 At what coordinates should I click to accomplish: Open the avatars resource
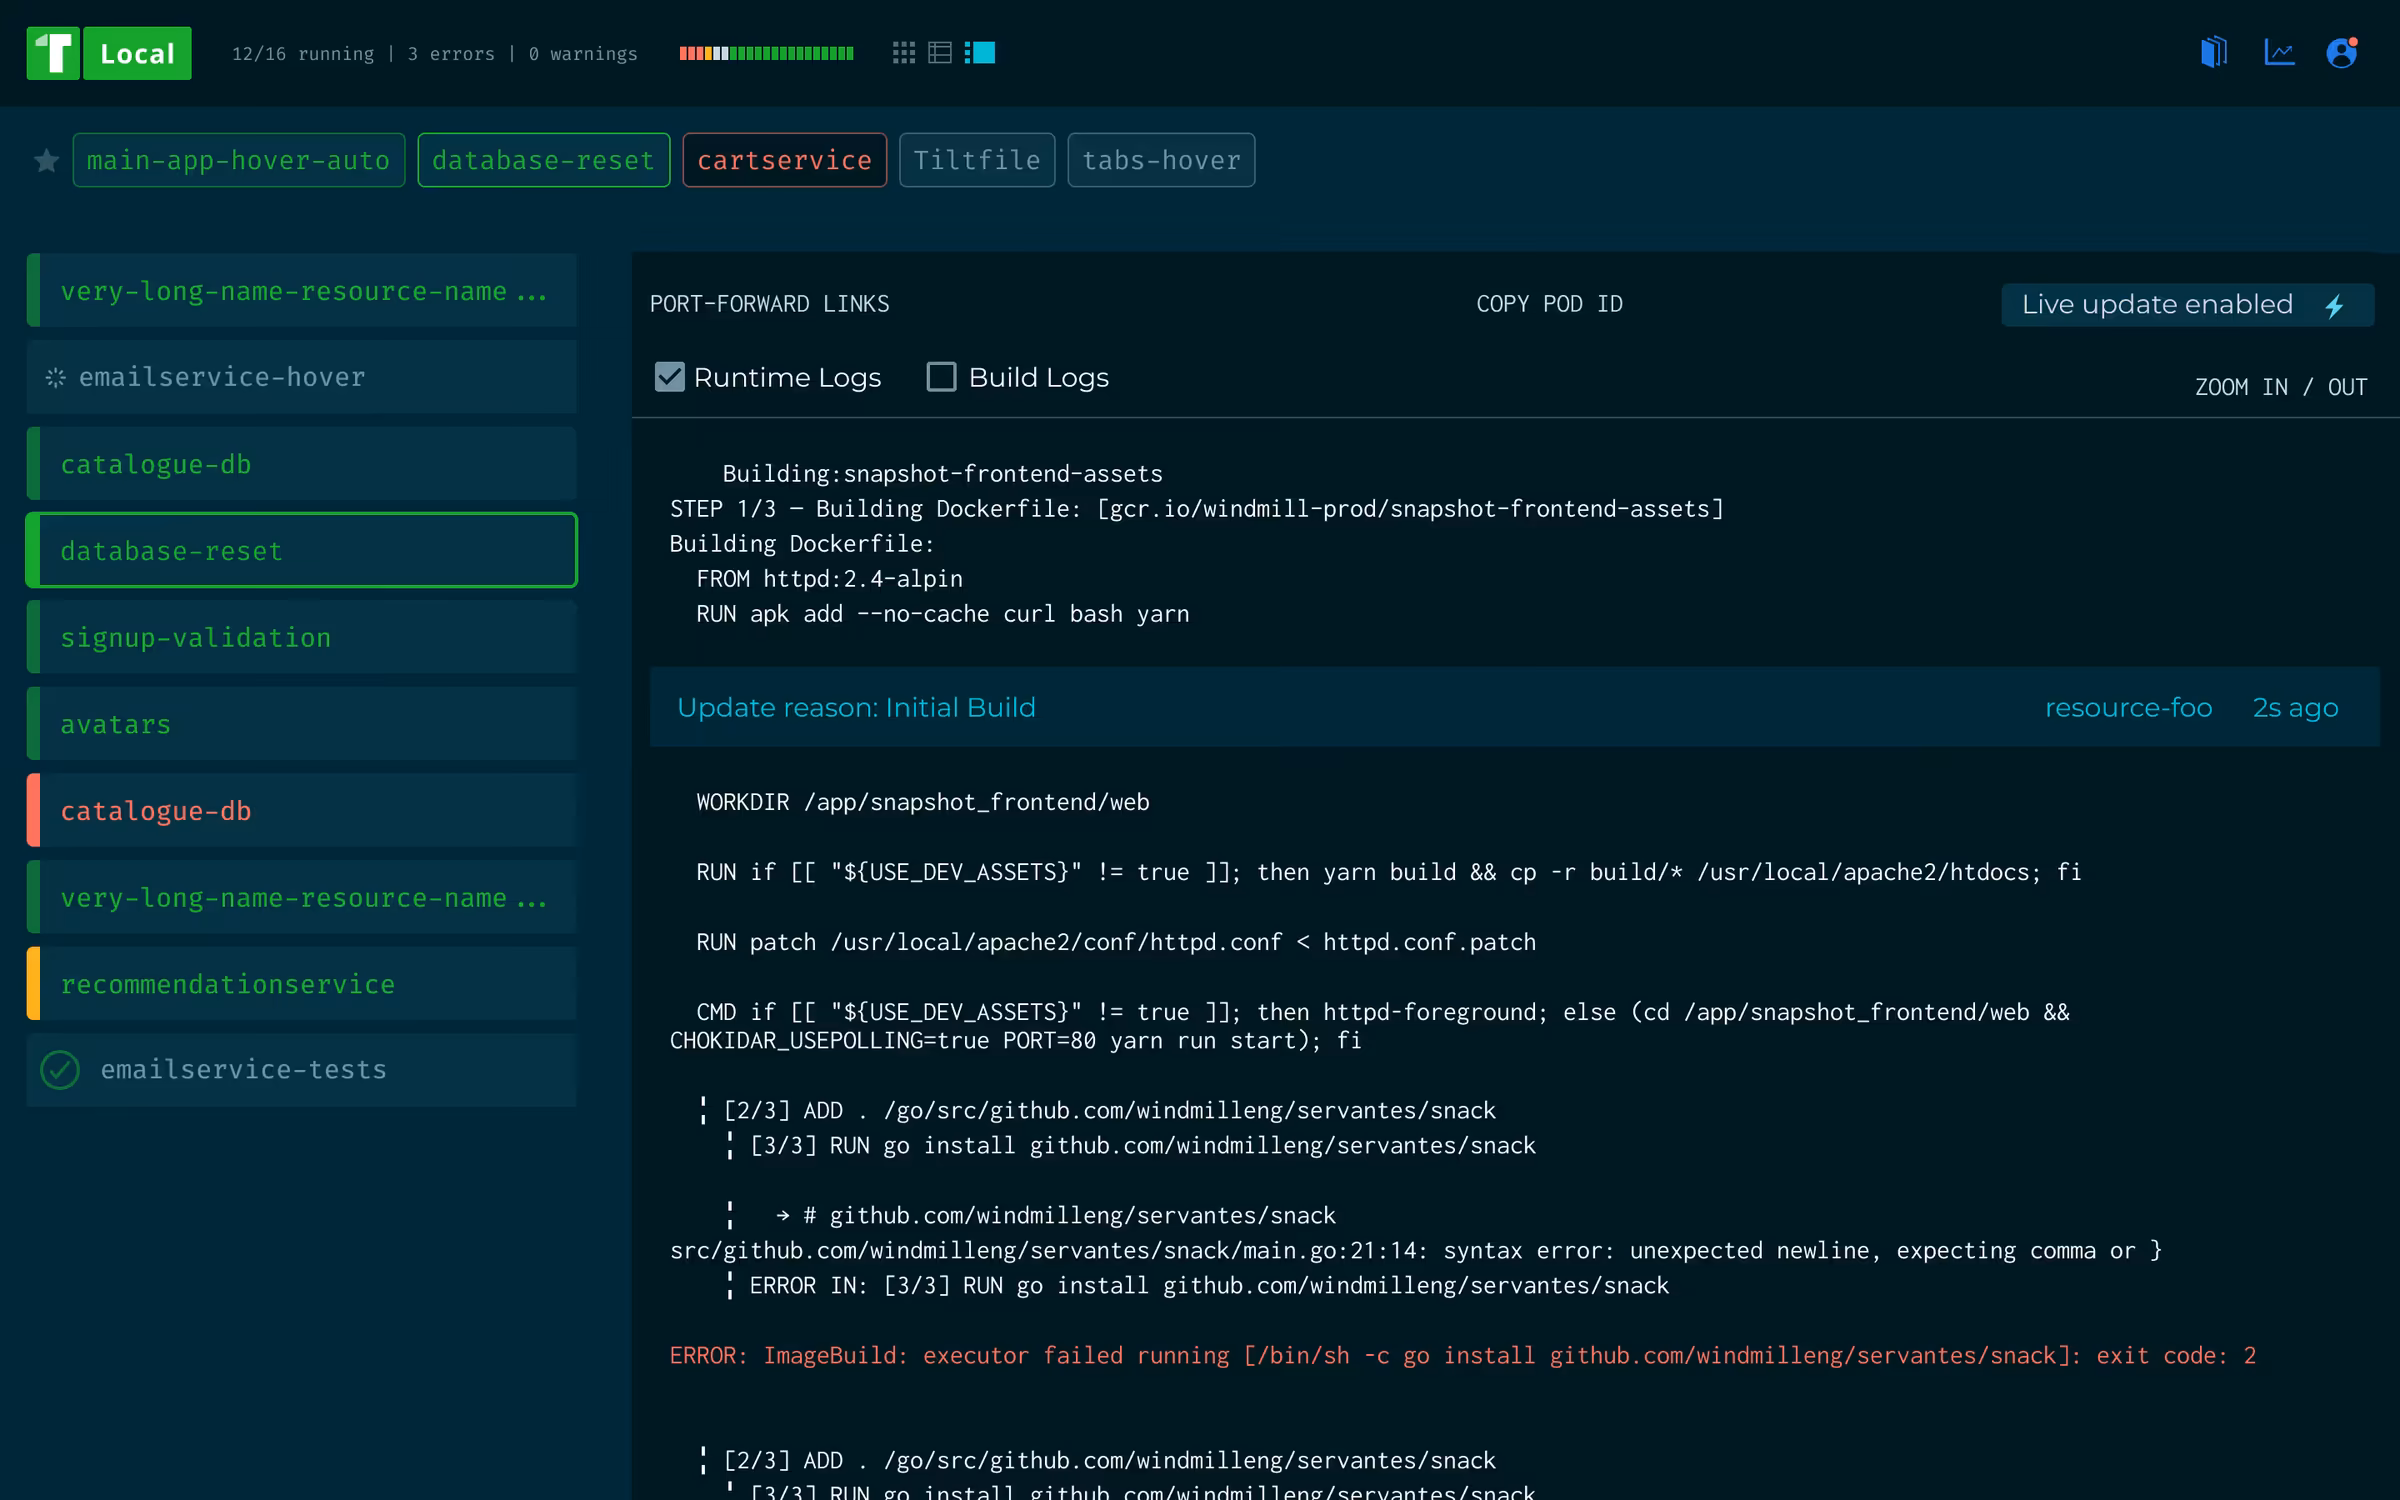[x=301, y=724]
